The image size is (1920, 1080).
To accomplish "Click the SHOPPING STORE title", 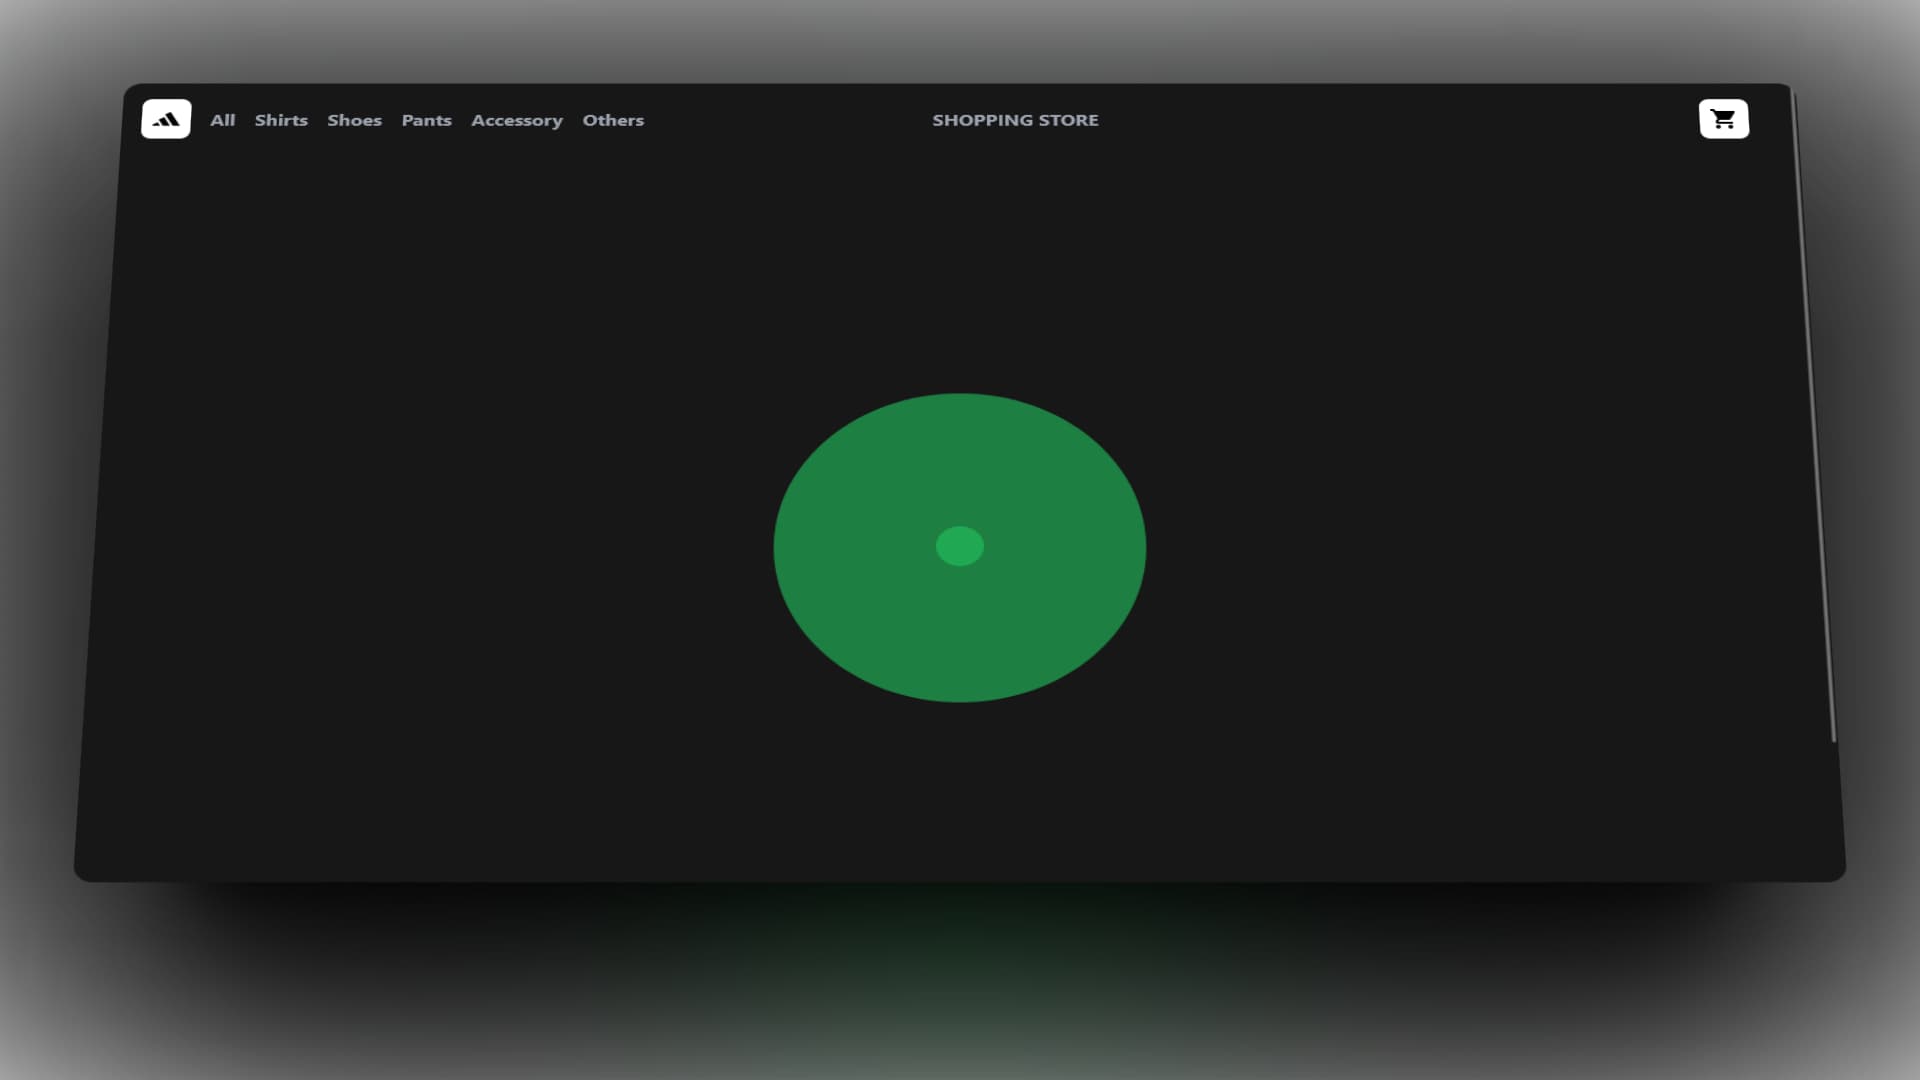I will coord(1015,120).
